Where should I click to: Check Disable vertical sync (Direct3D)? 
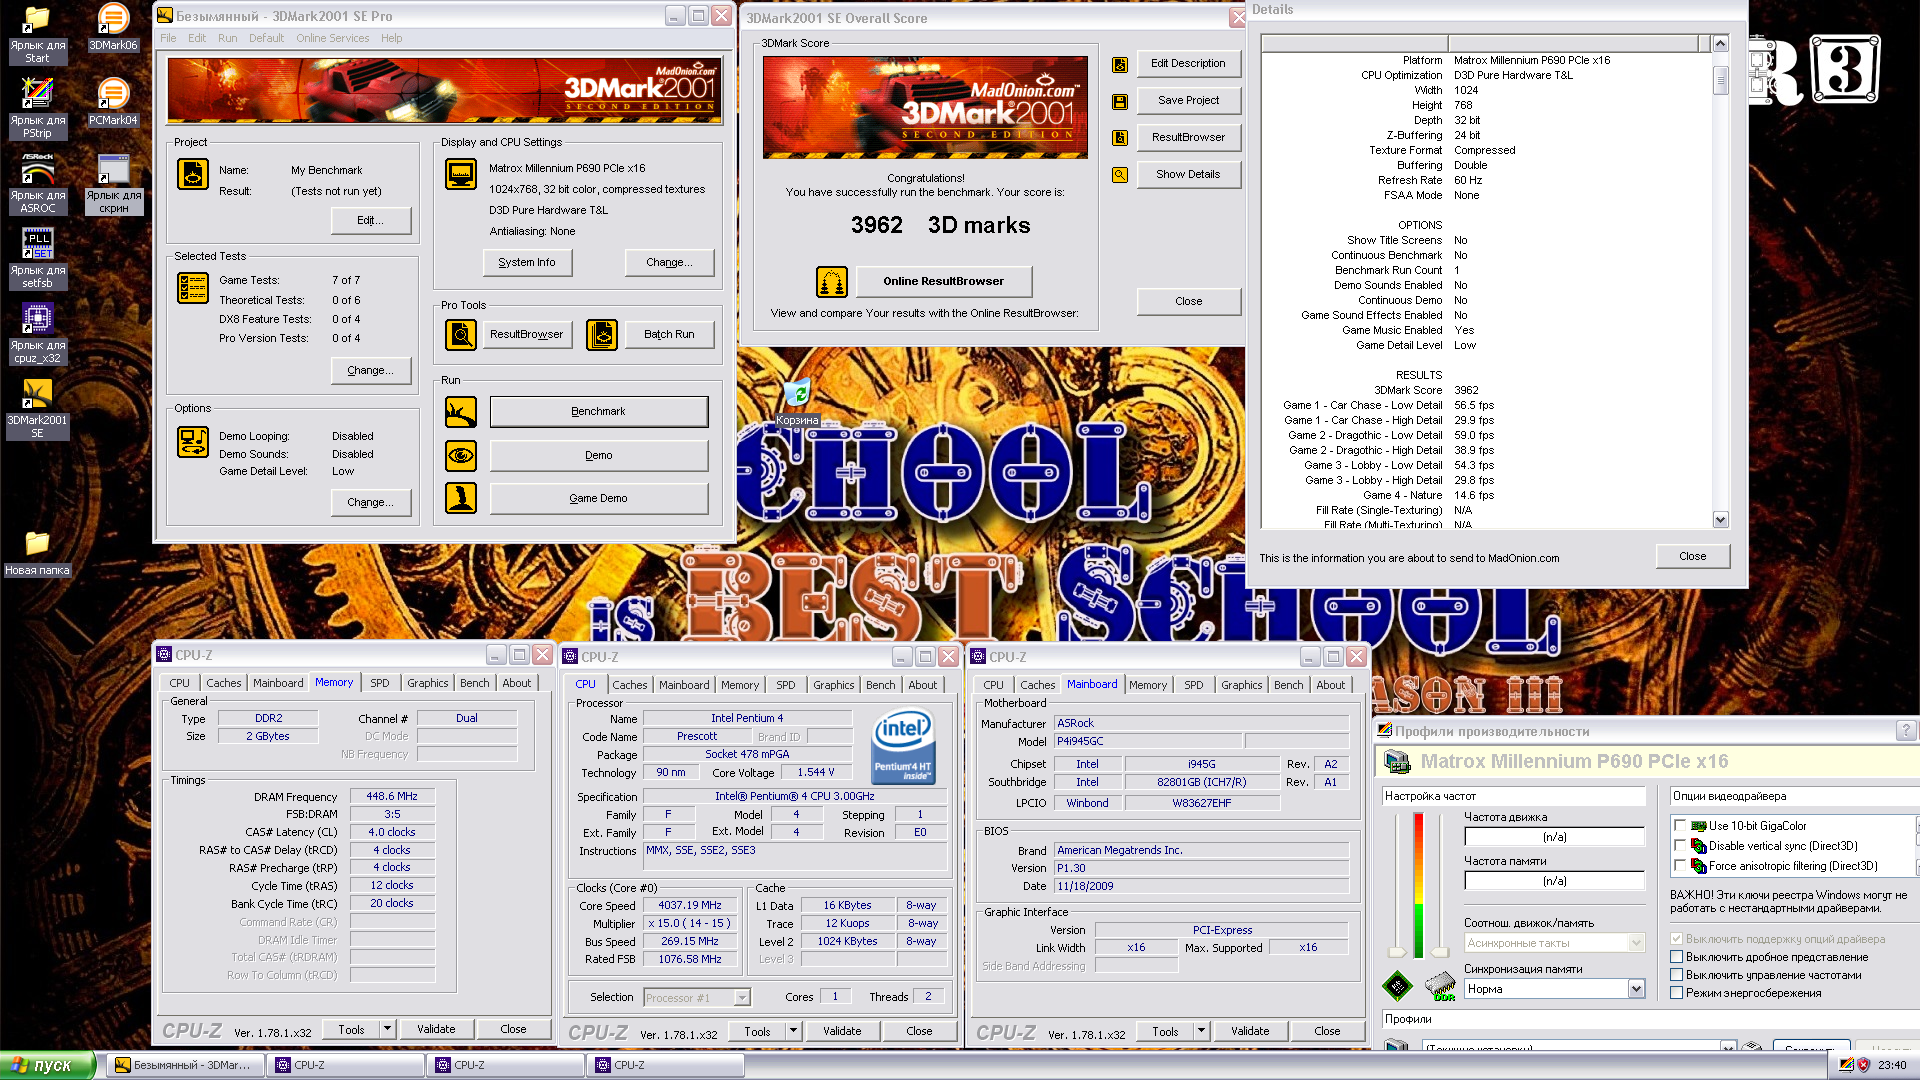click(x=1680, y=846)
